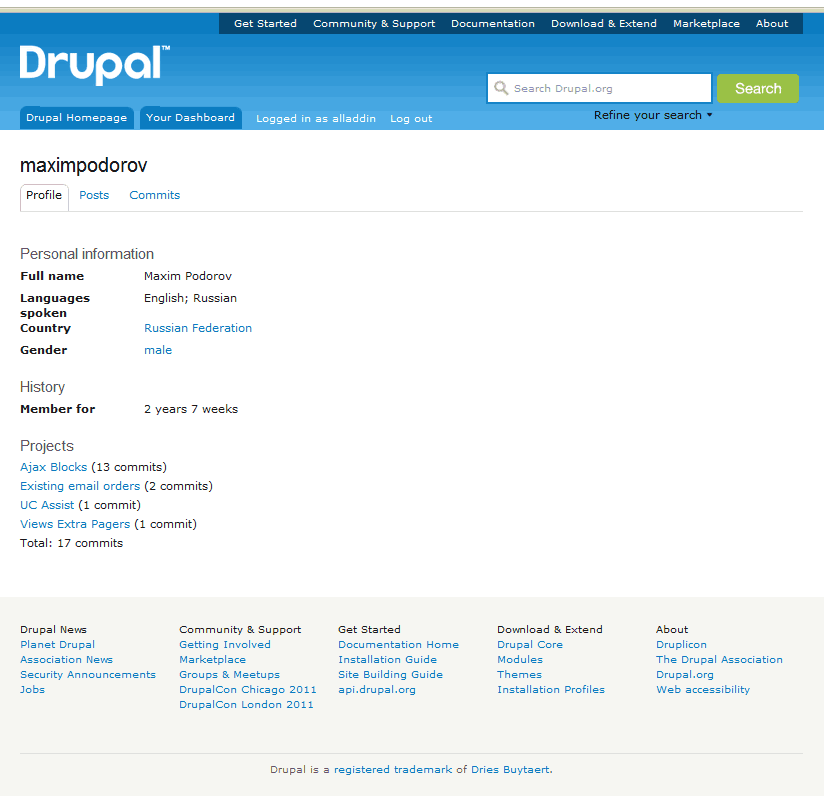Viewport: 824px width, 796px height.
Task: Click the magnifier icon in search box
Action: [501, 88]
